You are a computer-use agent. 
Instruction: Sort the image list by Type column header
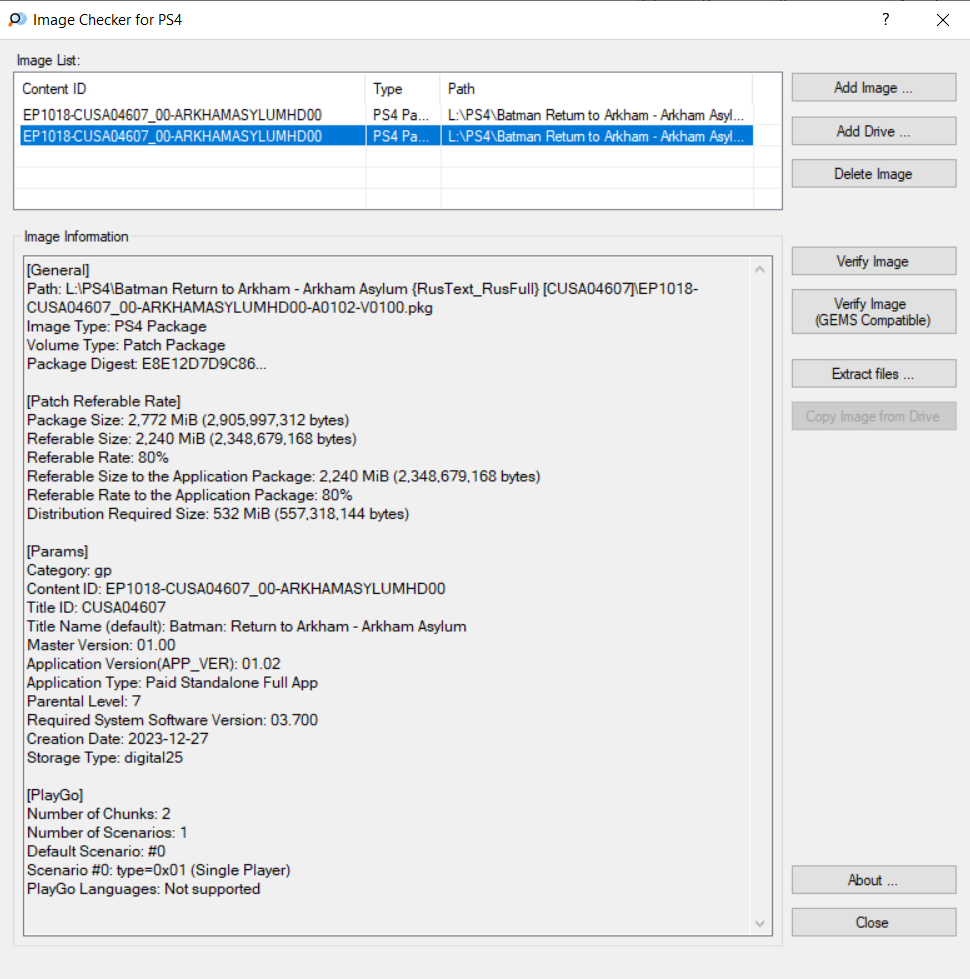coord(403,89)
